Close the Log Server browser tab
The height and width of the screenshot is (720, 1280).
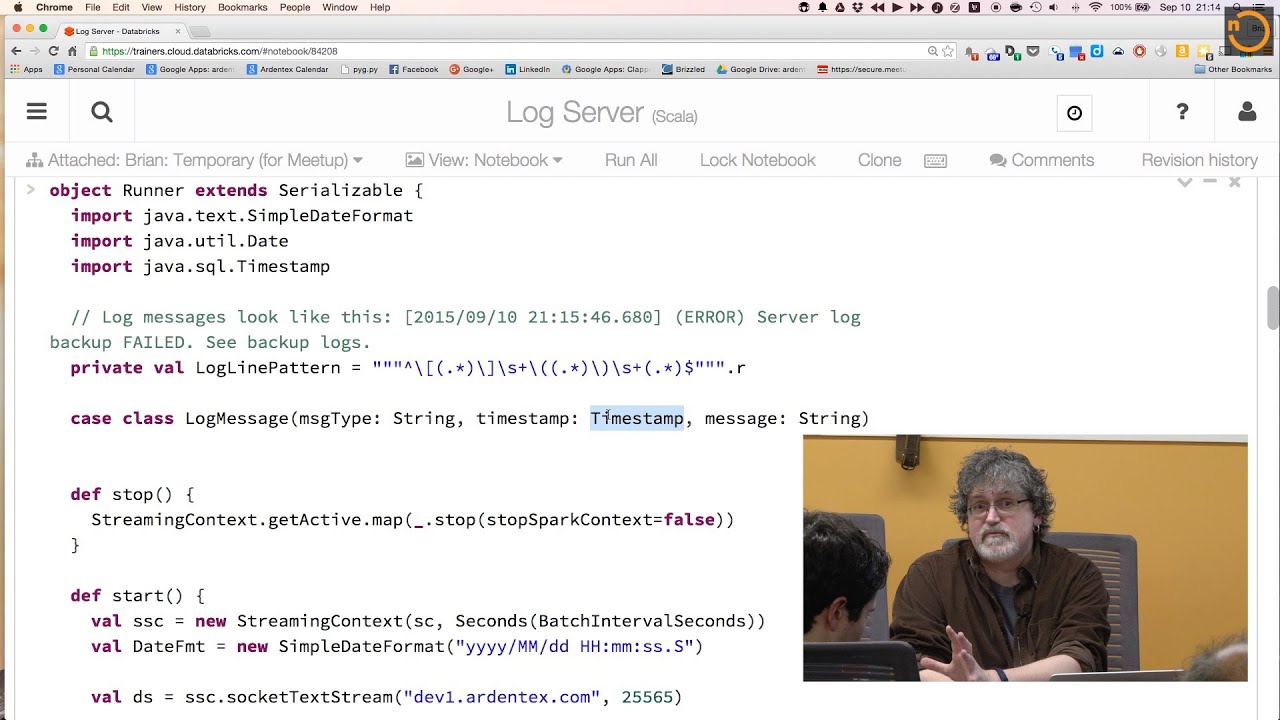[178, 31]
